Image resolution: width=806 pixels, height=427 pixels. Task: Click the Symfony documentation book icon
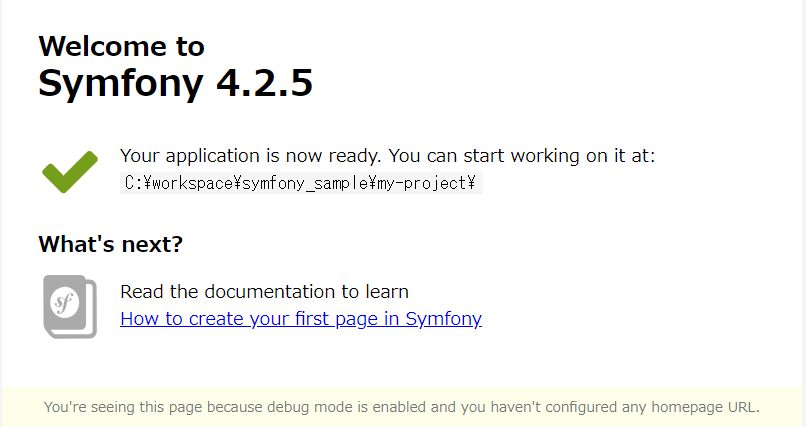[x=70, y=305]
